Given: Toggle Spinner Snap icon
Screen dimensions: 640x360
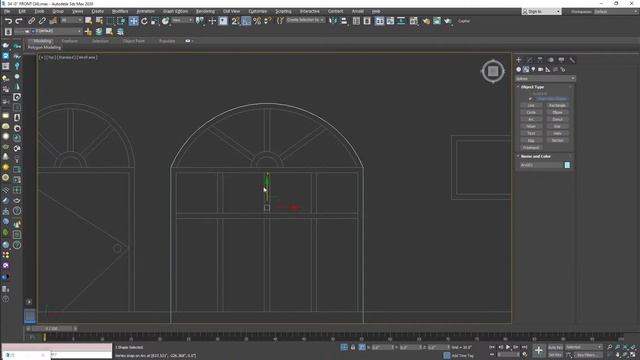Looking at the screenshot, I should pyautogui.click(x=268, y=21).
